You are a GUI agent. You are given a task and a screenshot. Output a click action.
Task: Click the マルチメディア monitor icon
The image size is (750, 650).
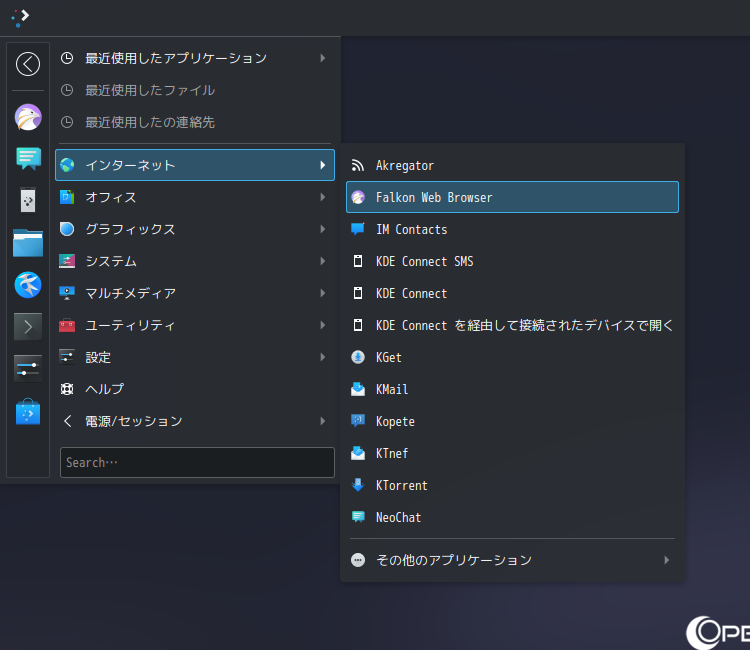(x=67, y=293)
